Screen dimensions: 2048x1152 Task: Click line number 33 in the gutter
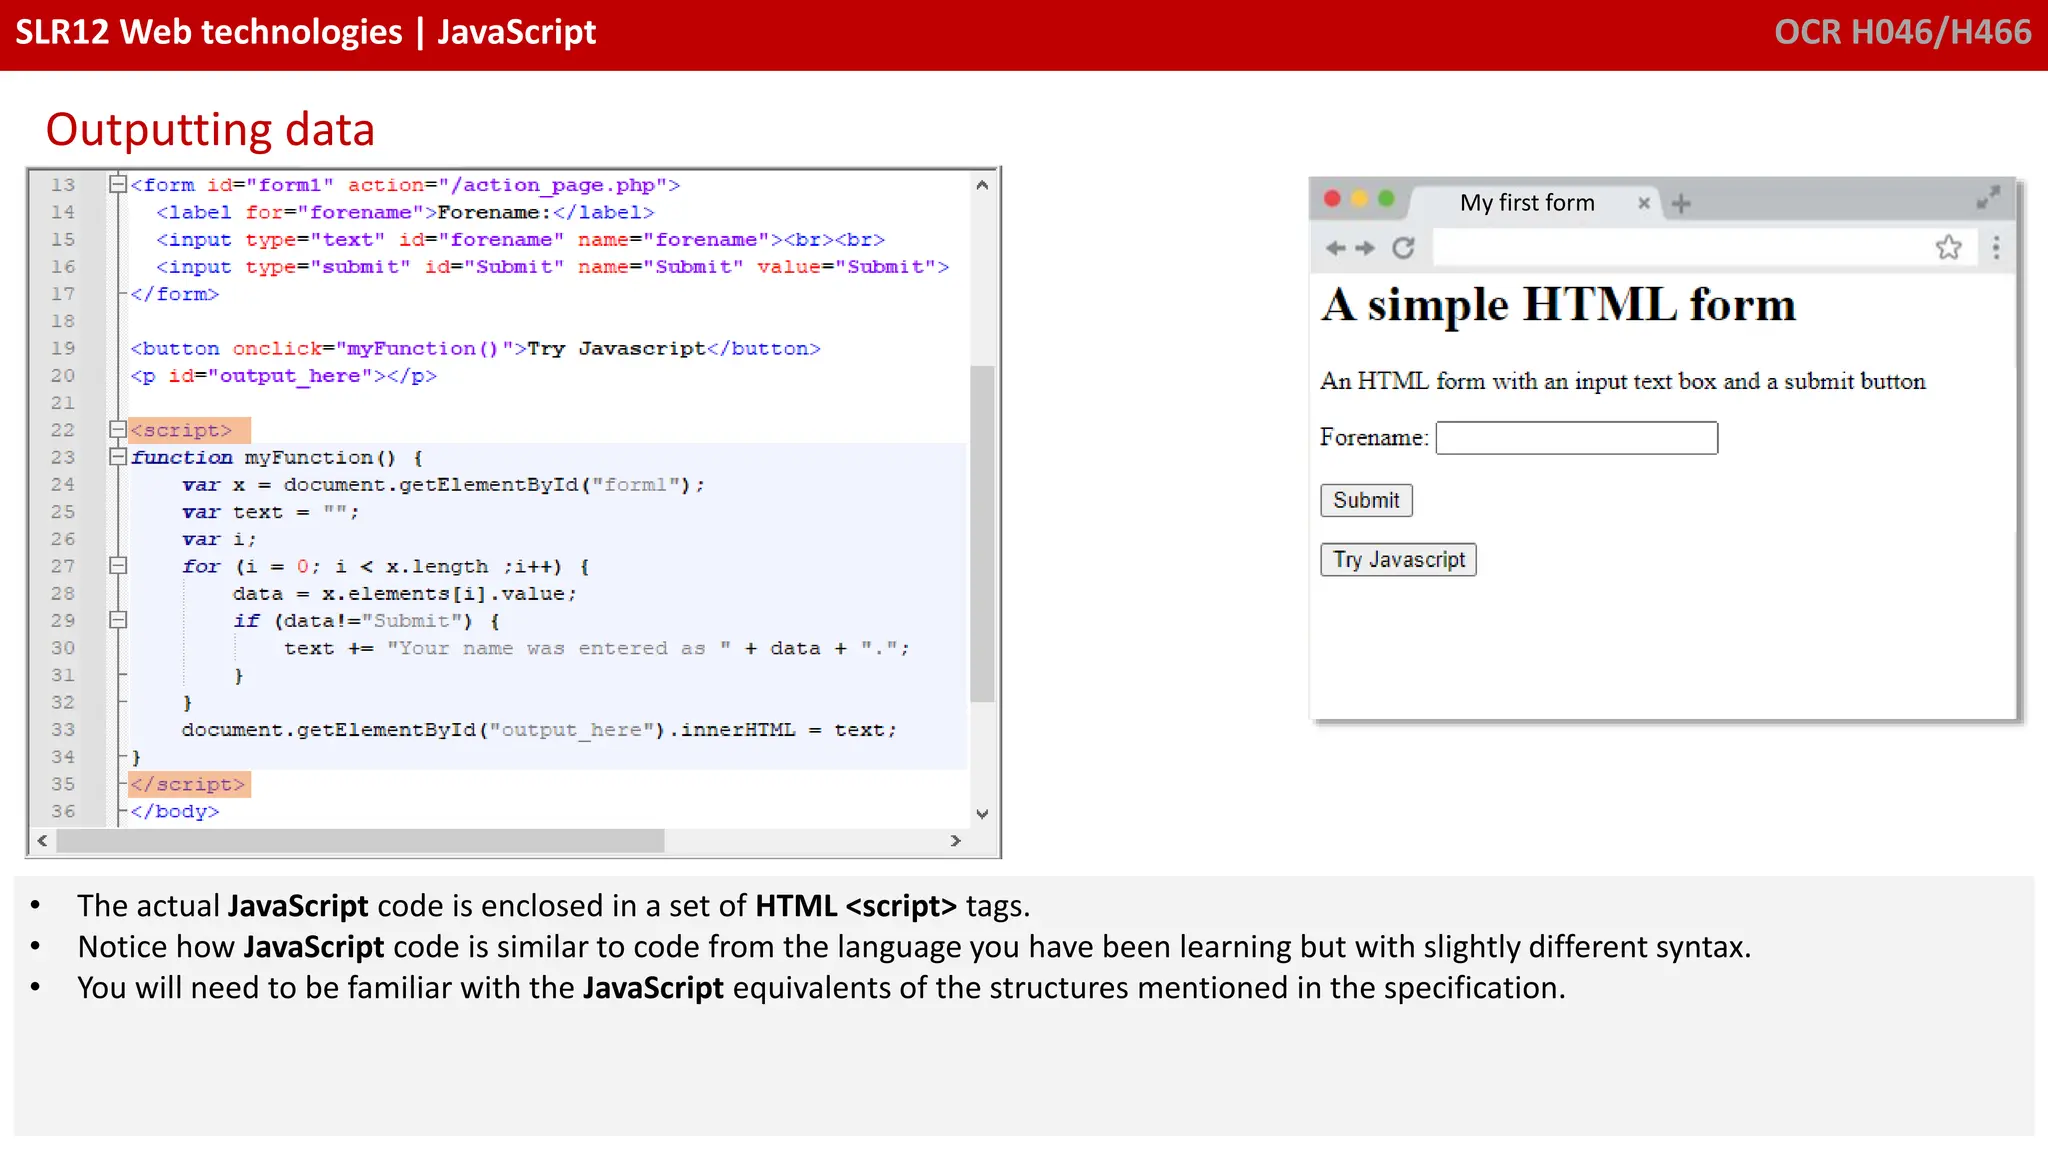(x=63, y=730)
